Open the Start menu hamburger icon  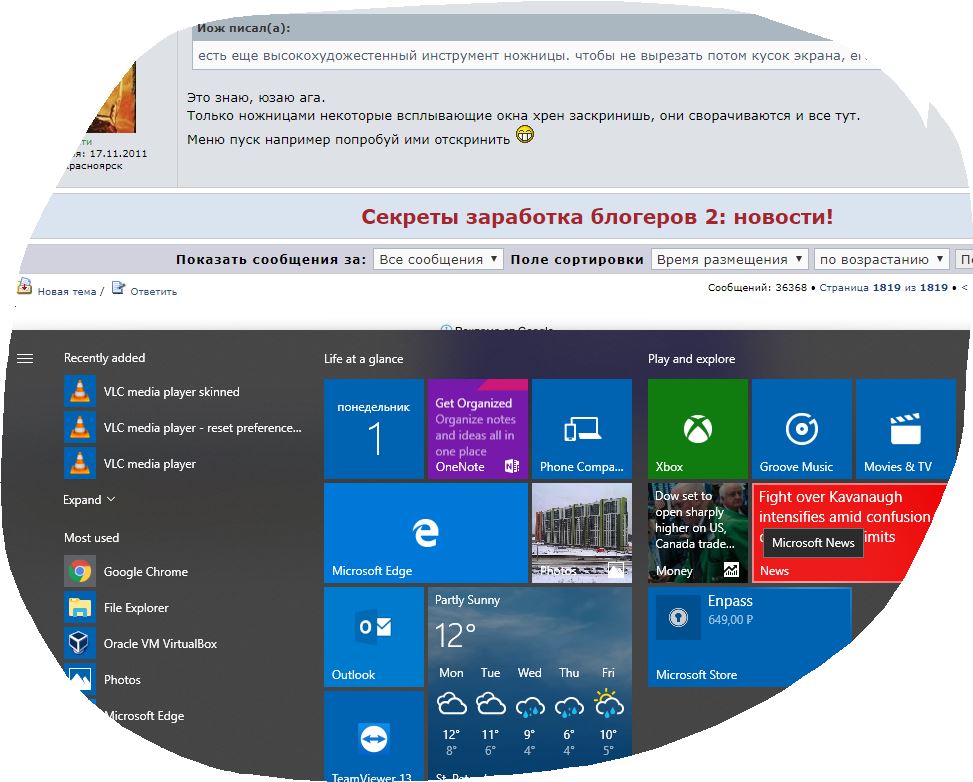25,359
